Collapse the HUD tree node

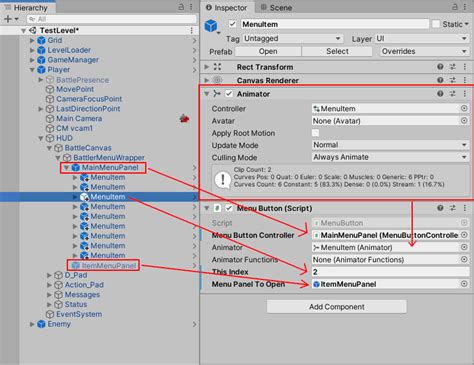[x=41, y=138]
